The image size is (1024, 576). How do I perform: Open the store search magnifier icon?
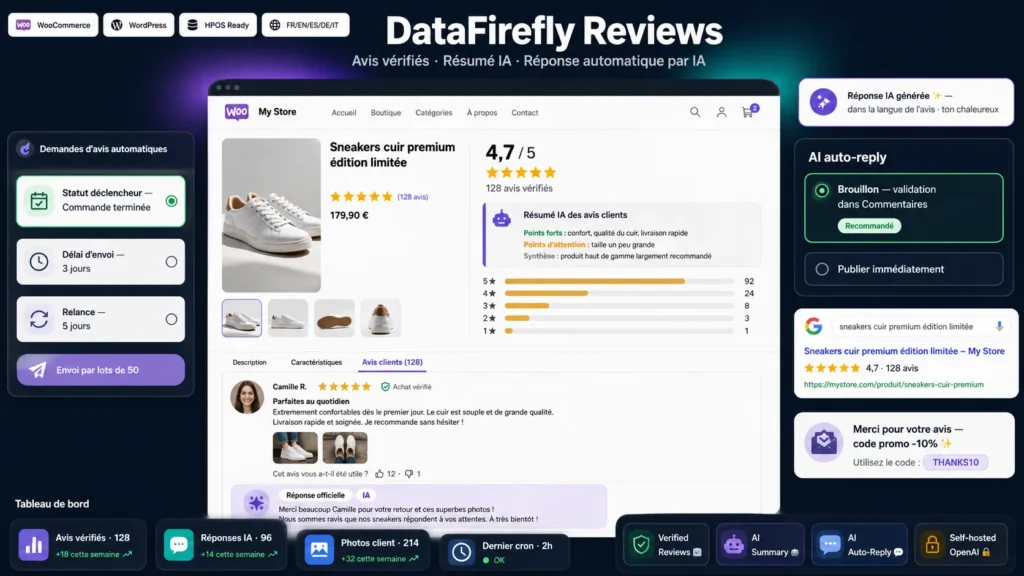tap(695, 112)
